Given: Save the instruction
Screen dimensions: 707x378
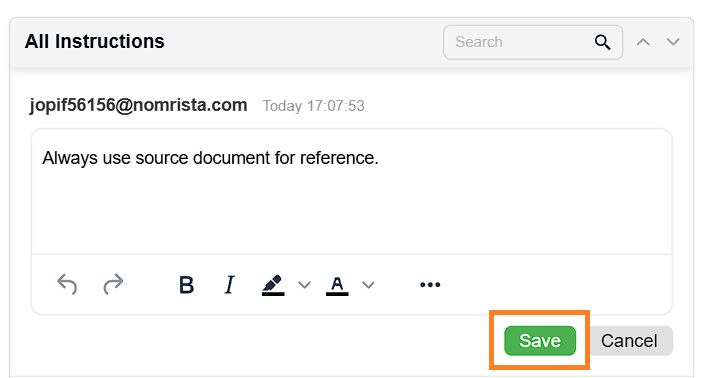Looking at the screenshot, I should point(540,341).
